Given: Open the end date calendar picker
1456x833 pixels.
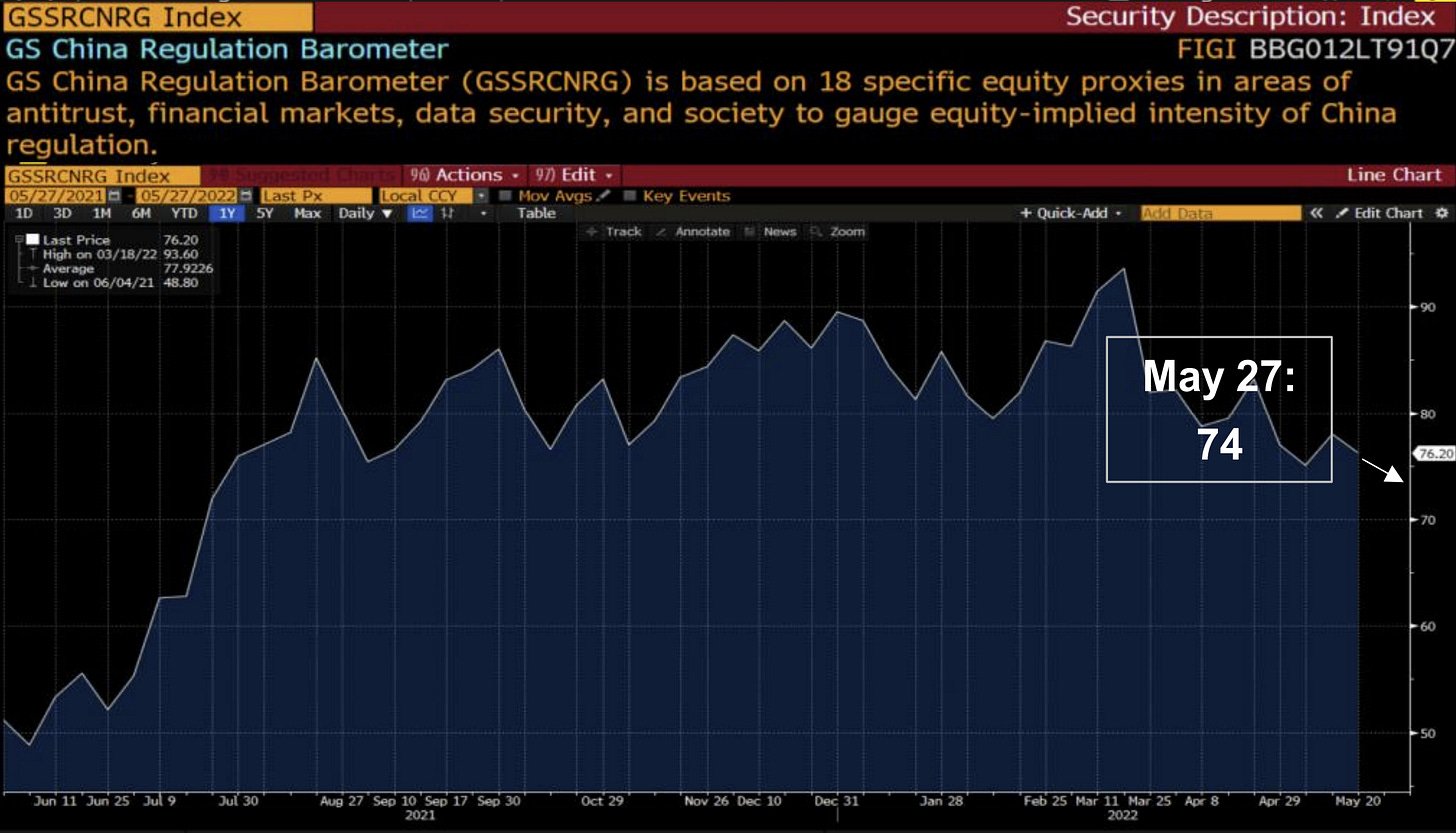Looking at the screenshot, I should tap(246, 196).
